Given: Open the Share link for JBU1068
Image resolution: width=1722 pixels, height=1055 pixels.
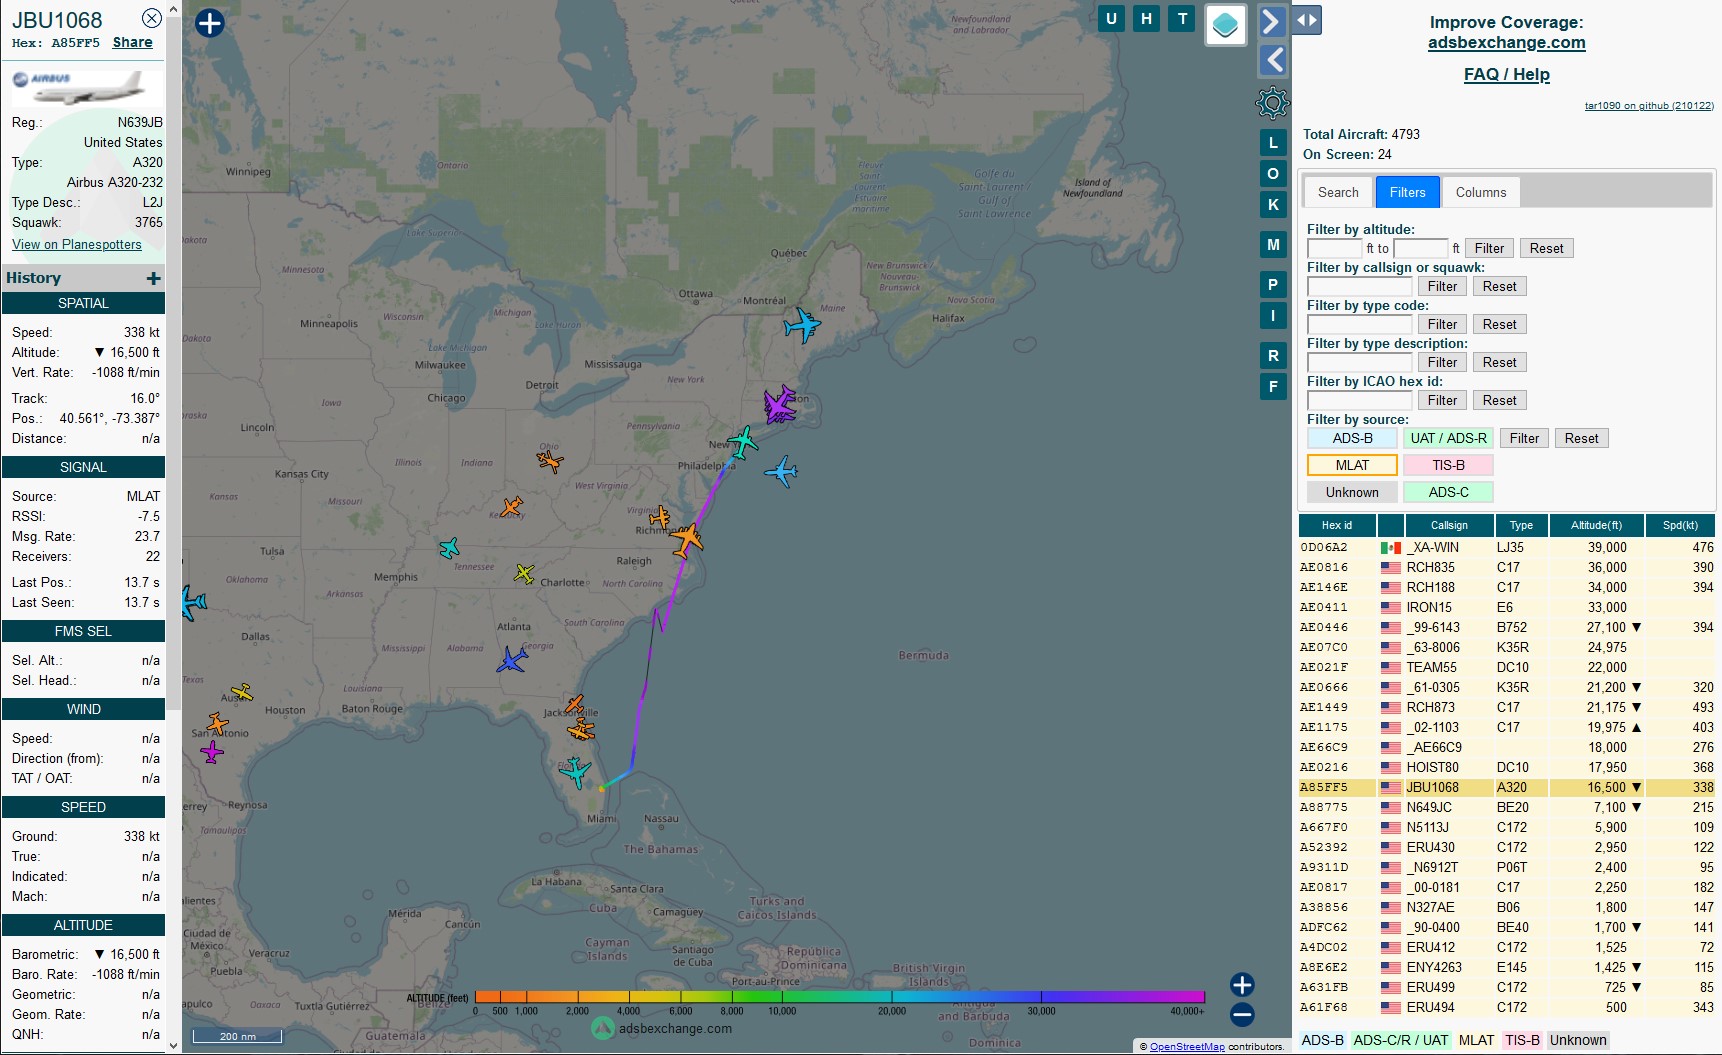Looking at the screenshot, I should [133, 42].
